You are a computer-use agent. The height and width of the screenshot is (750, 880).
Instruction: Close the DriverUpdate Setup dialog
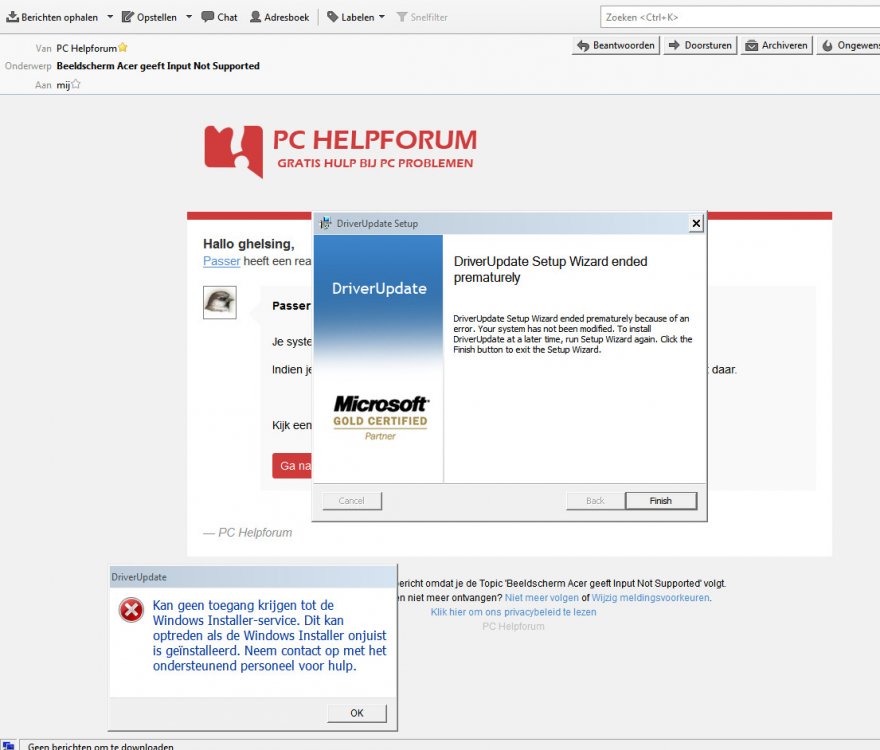click(x=696, y=223)
